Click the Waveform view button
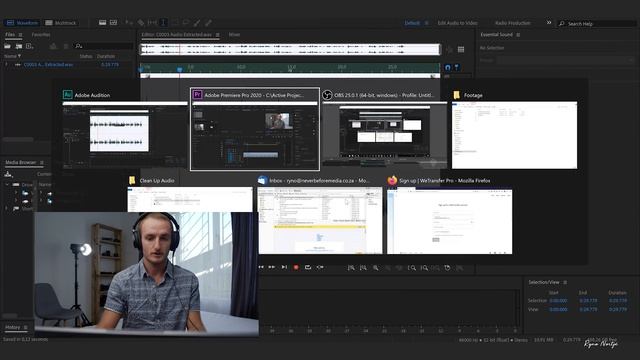 22,23
